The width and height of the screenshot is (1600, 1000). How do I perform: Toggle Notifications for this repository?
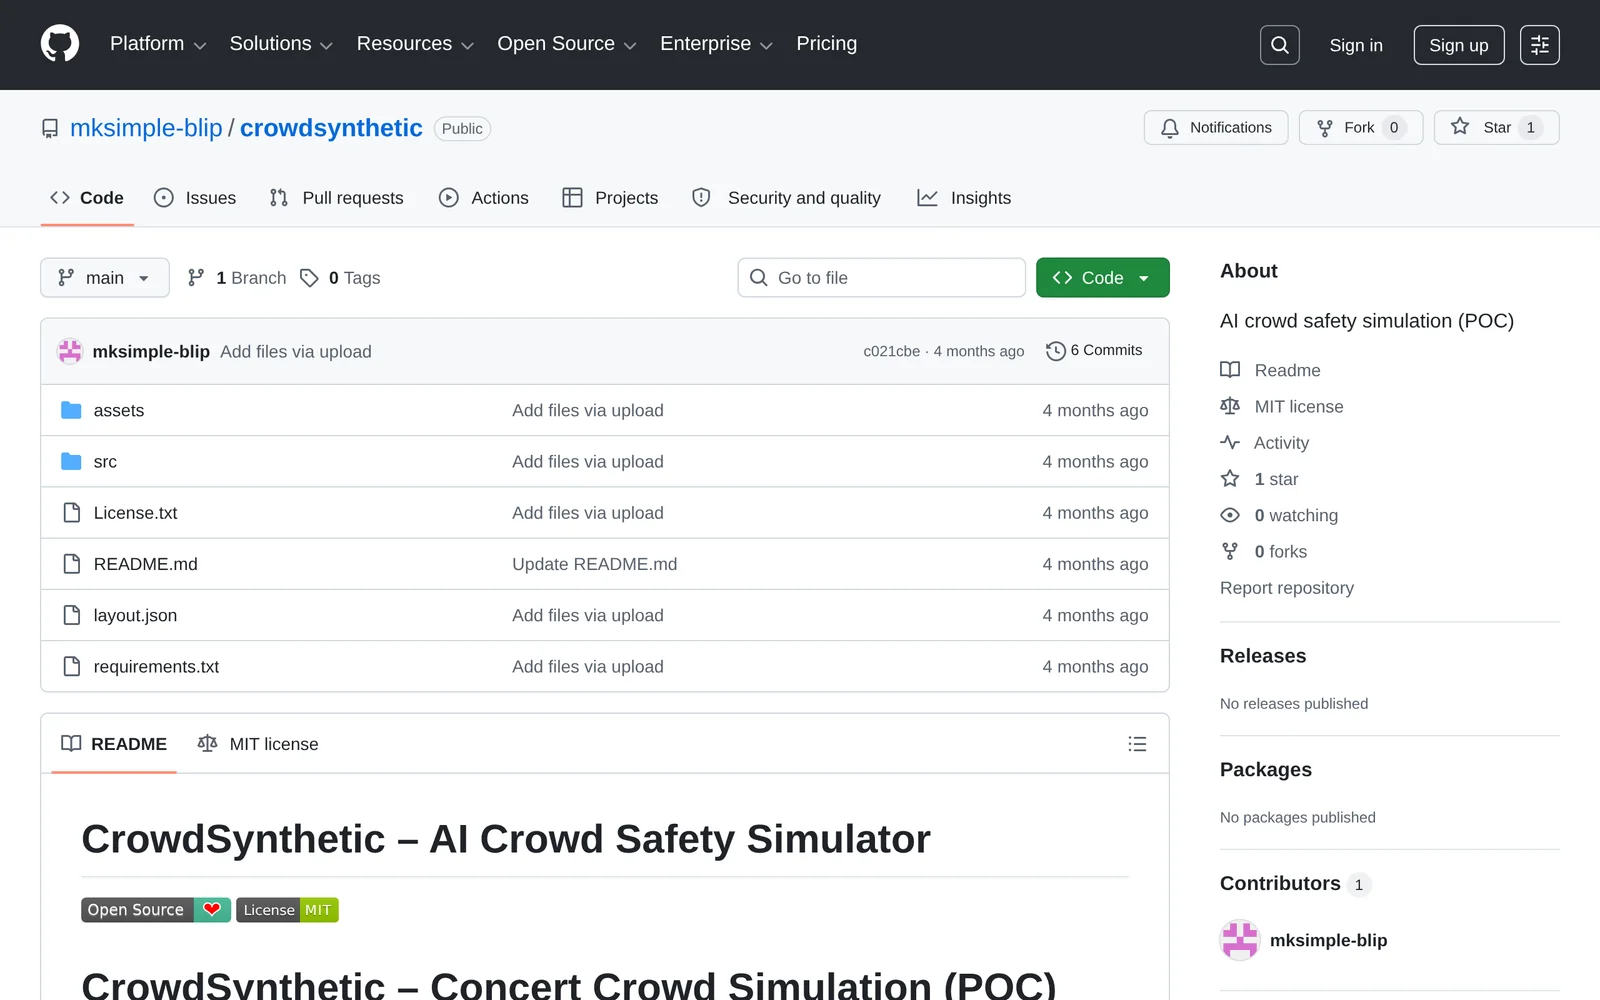tap(1215, 128)
